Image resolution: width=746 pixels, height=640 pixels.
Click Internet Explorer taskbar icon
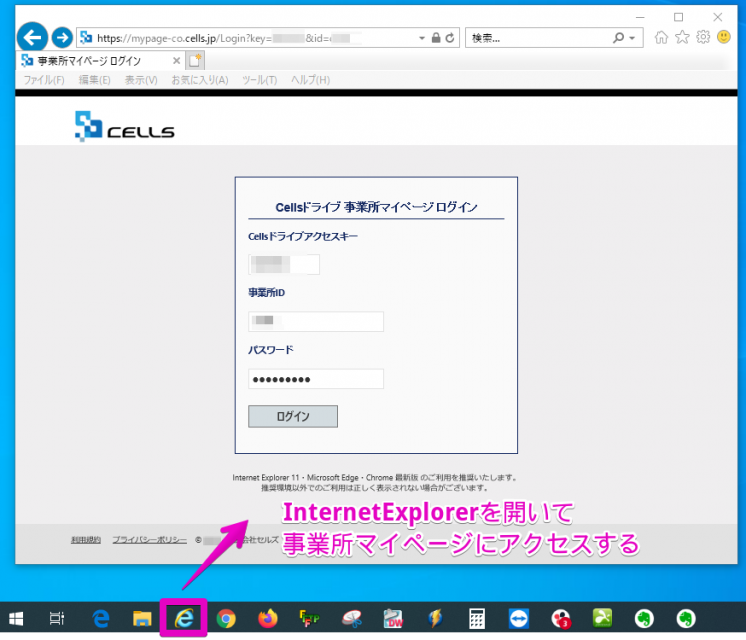184,618
